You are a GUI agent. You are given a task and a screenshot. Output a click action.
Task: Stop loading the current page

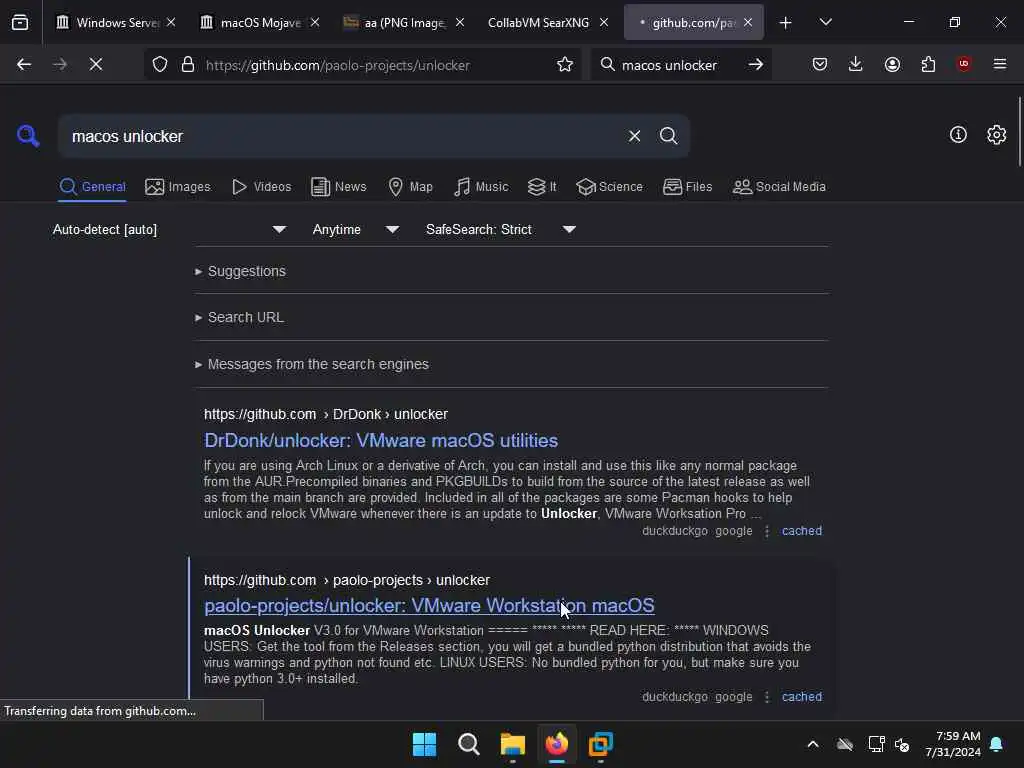coord(96,64)
